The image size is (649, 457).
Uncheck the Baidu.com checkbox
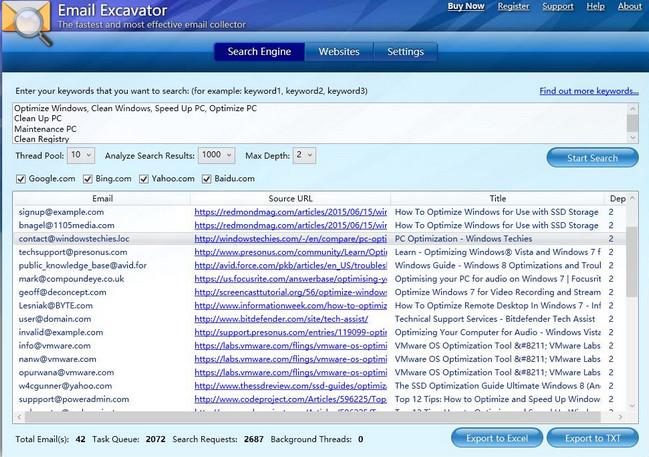tap(207, 179)
